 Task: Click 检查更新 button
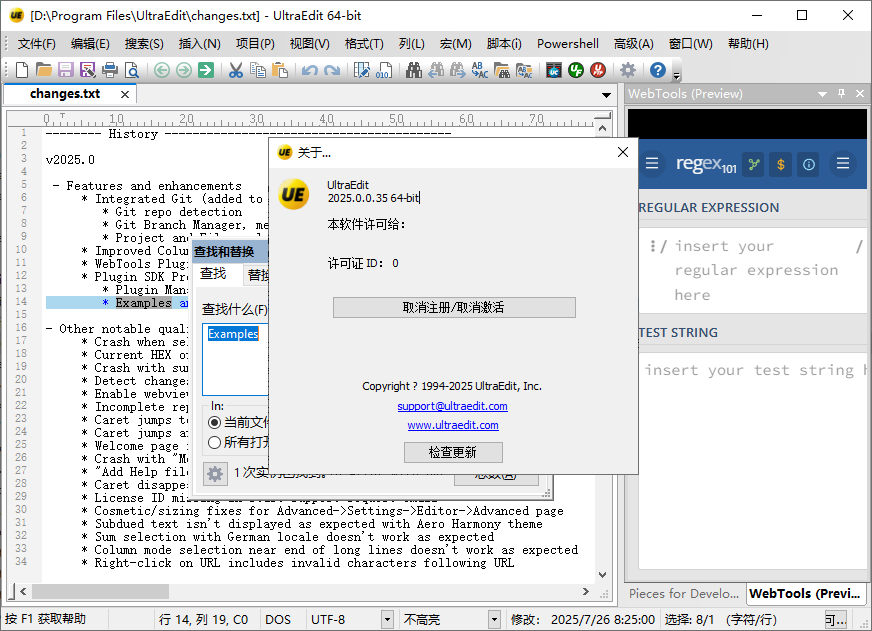point(453,453)
